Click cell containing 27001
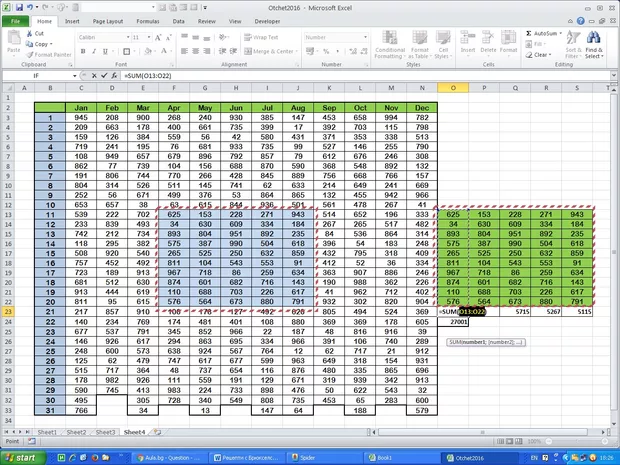Screen dimensions: 620x465 pos(453,322)
